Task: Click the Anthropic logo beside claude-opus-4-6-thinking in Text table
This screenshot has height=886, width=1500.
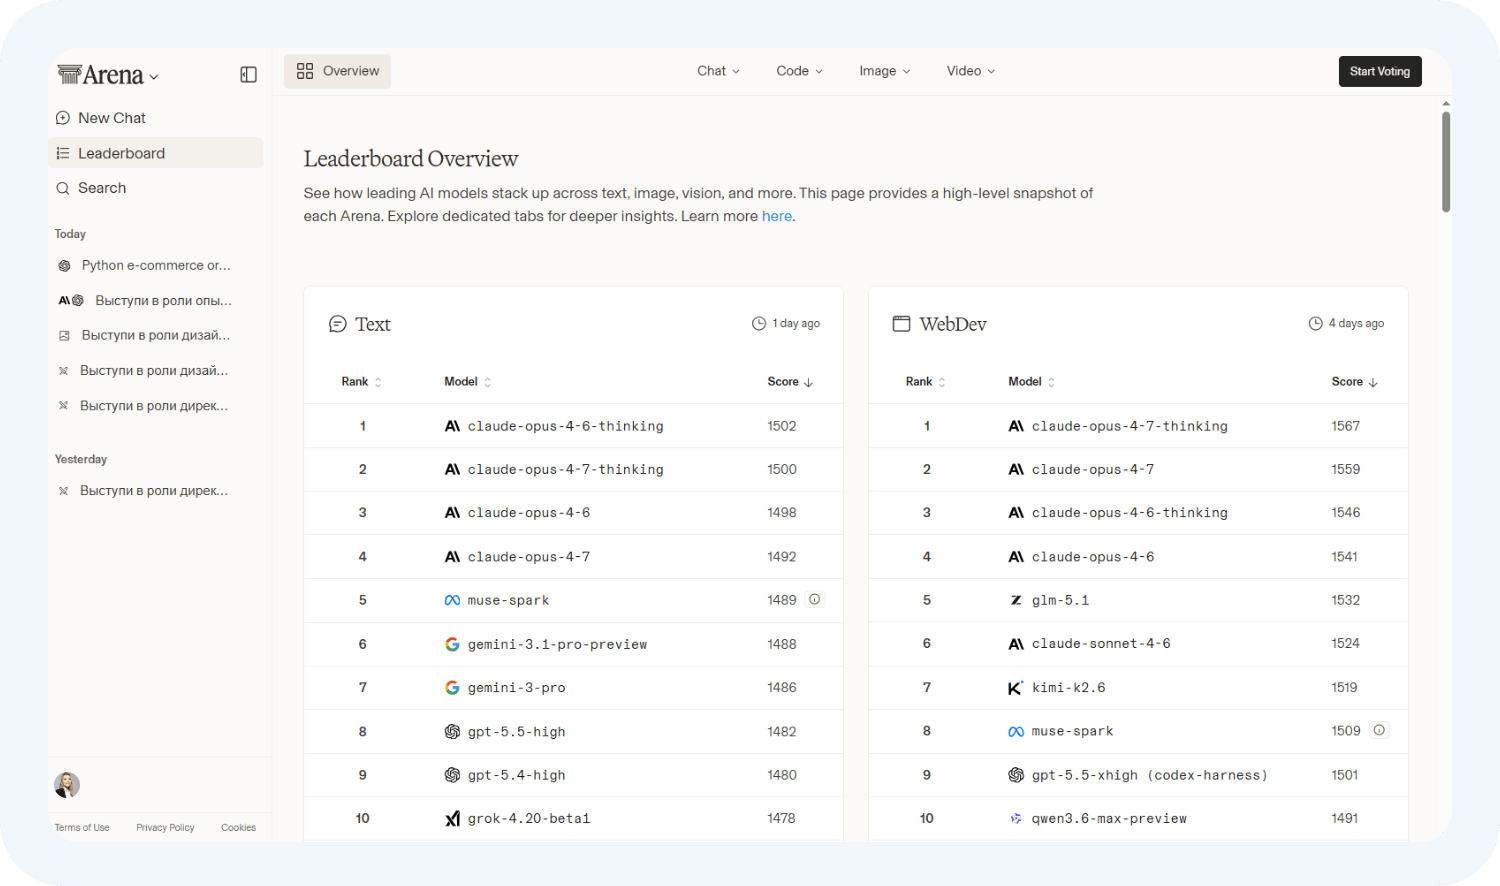Action: tap(452, 426)
